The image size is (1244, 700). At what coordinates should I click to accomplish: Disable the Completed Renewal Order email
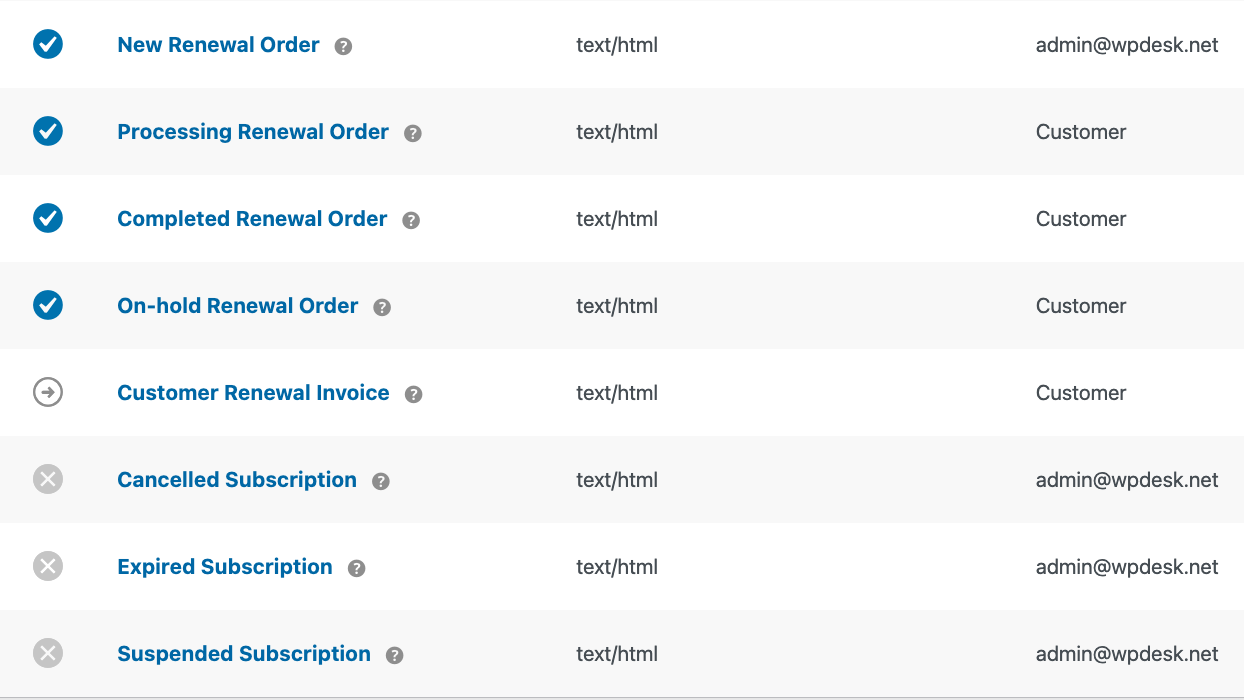[x=48, y=218]
